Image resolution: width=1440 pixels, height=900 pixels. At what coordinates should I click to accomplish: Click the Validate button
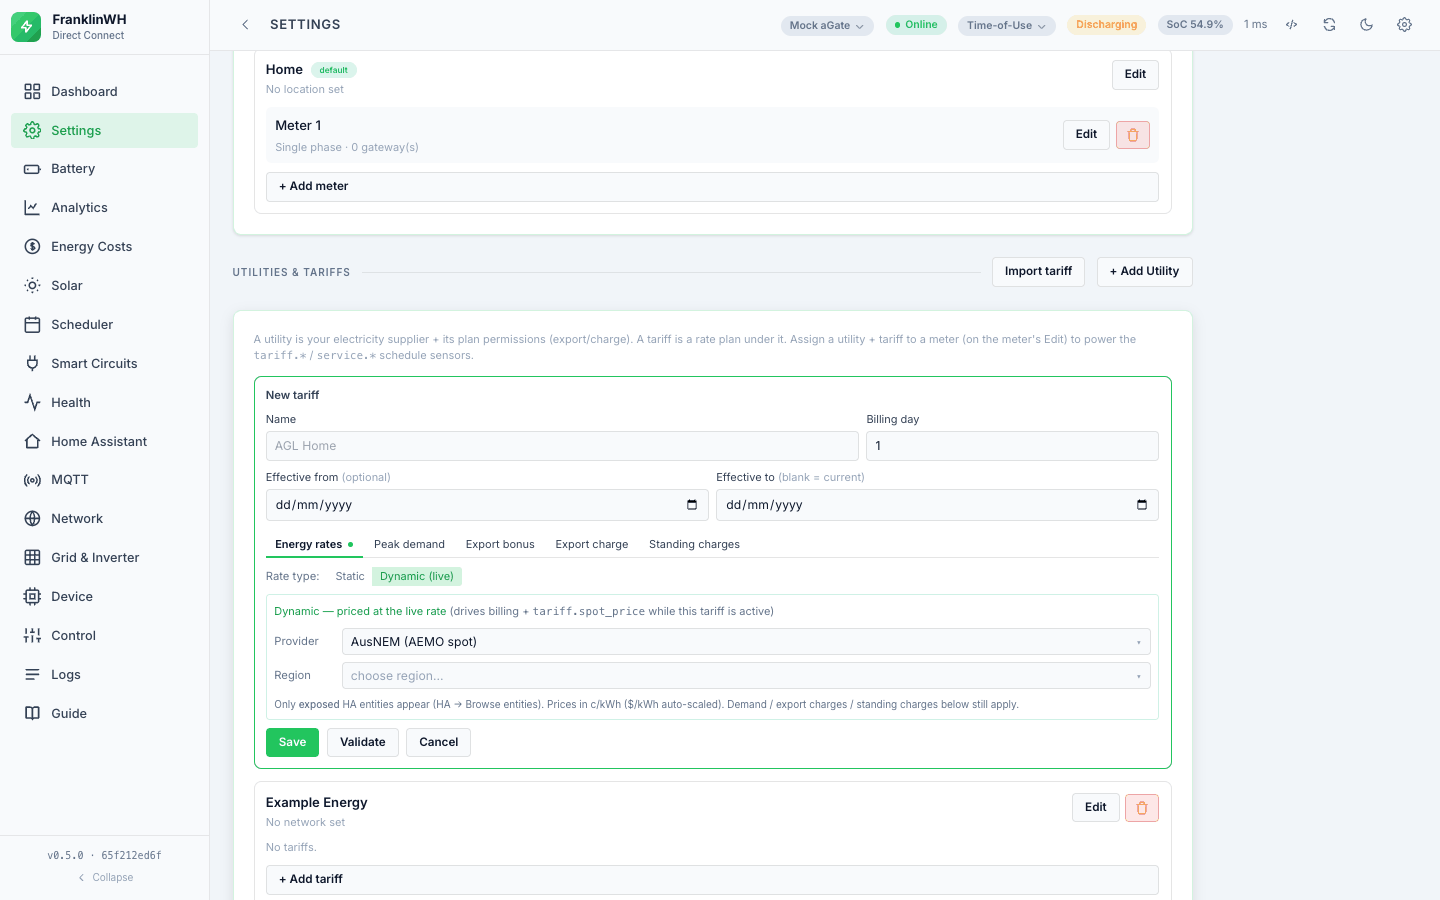[363, 742]
